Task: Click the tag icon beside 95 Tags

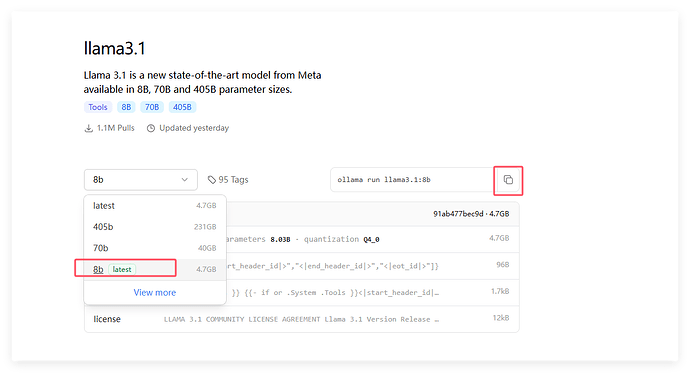Action: [212, 180]
